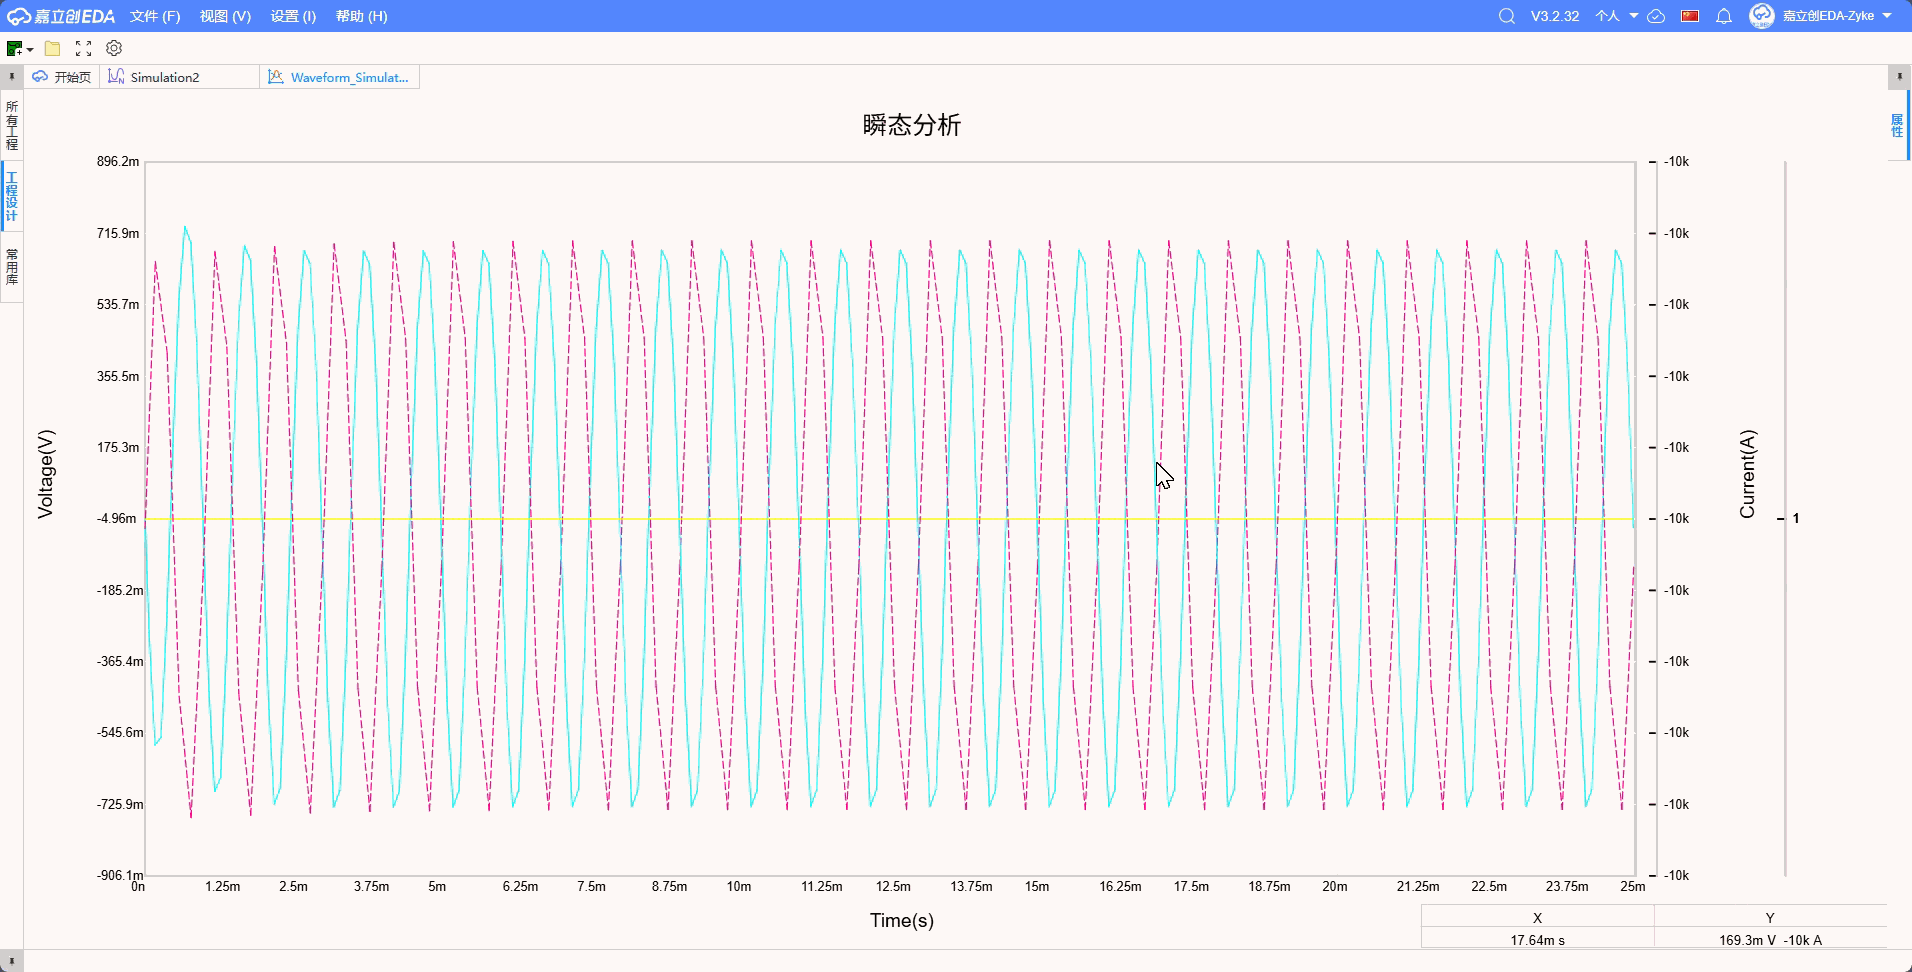The image size is (1912, 972).
Task: Expand the new project dropdown arrow
Action: (31, 49)
